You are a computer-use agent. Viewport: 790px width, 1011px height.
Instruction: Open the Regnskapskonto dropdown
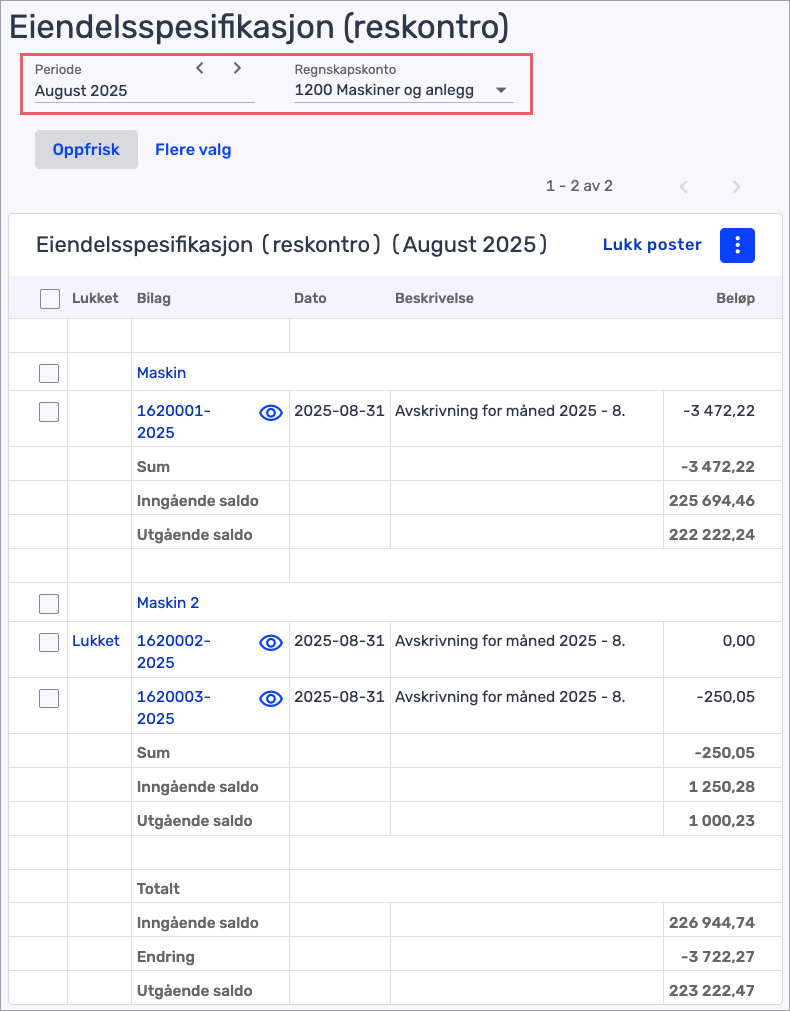tap(403, 90)
